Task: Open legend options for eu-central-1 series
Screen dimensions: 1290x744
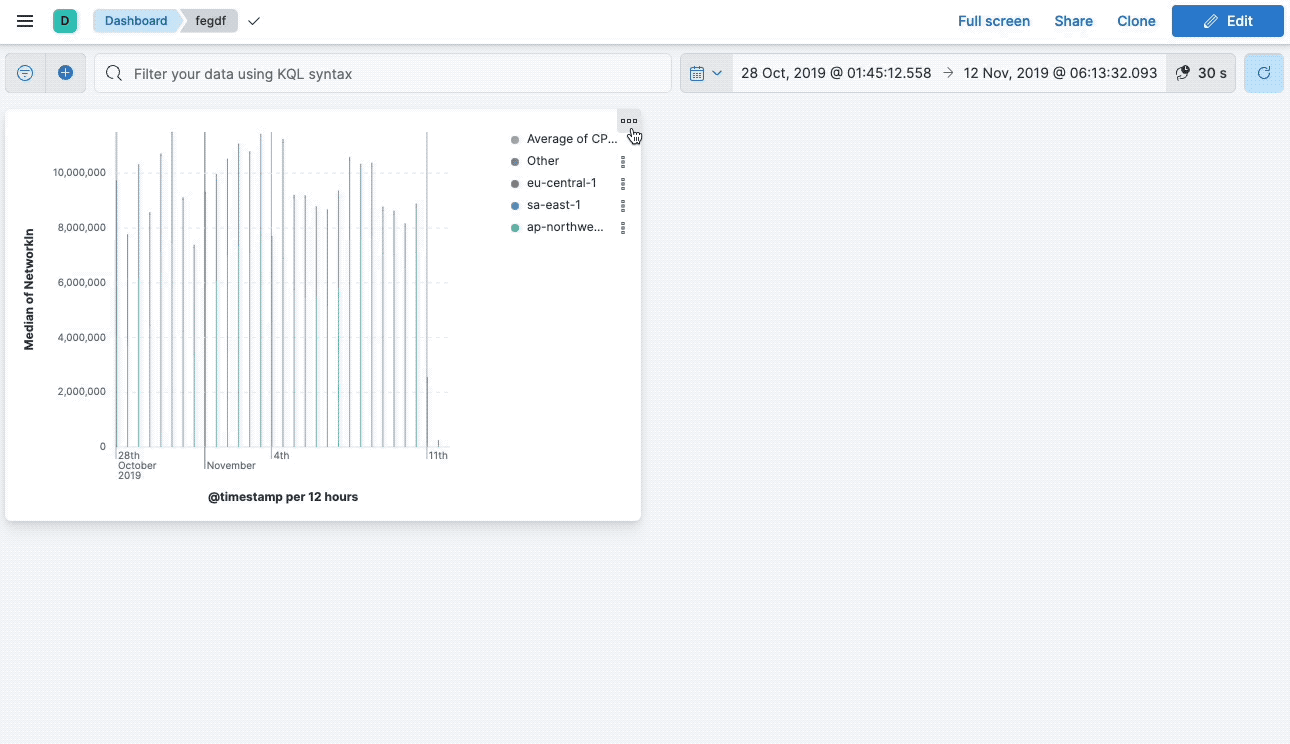Action: point(623,183)
